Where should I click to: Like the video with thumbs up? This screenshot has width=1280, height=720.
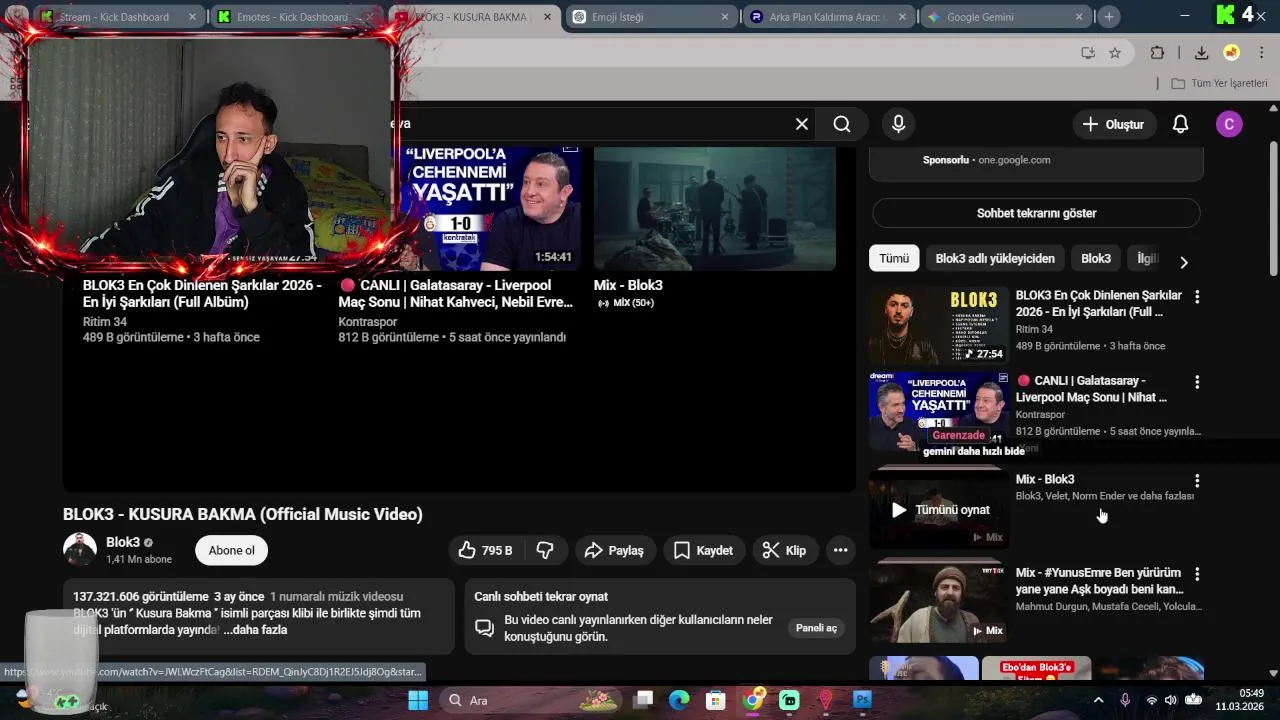tap(486, 550)
